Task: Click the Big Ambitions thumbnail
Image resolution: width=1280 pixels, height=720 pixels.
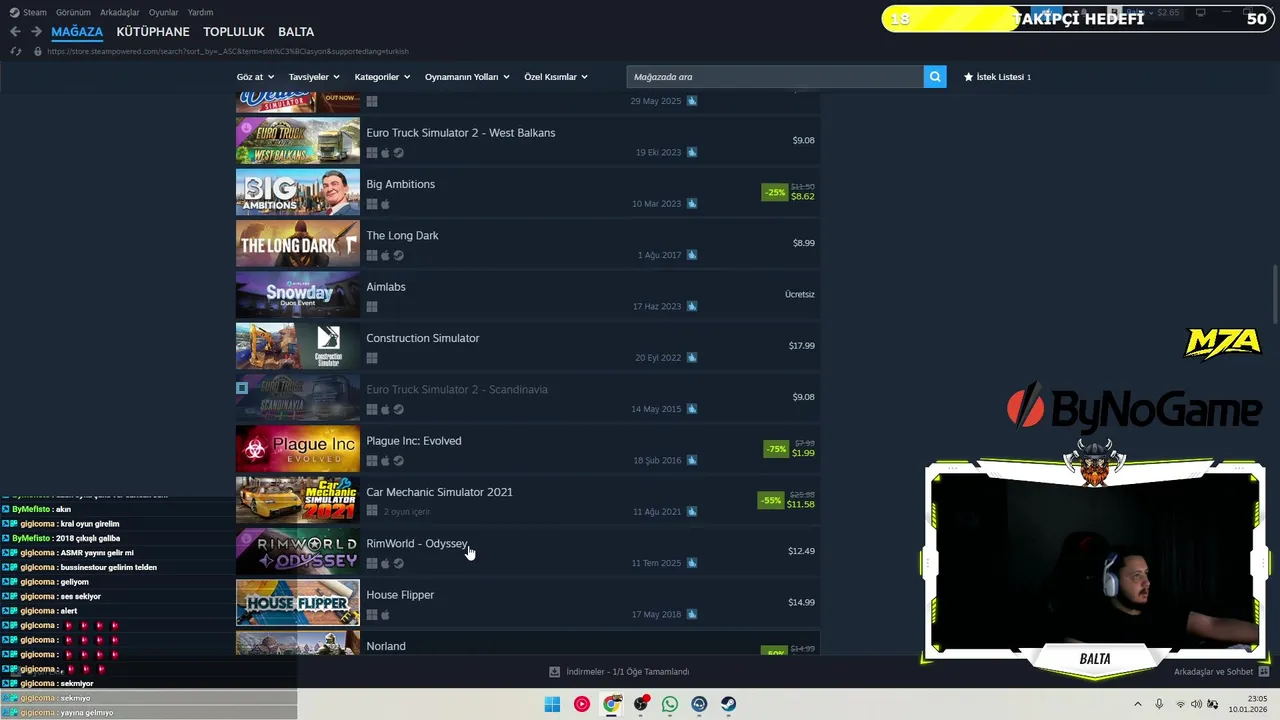Action: pos(298,192)
